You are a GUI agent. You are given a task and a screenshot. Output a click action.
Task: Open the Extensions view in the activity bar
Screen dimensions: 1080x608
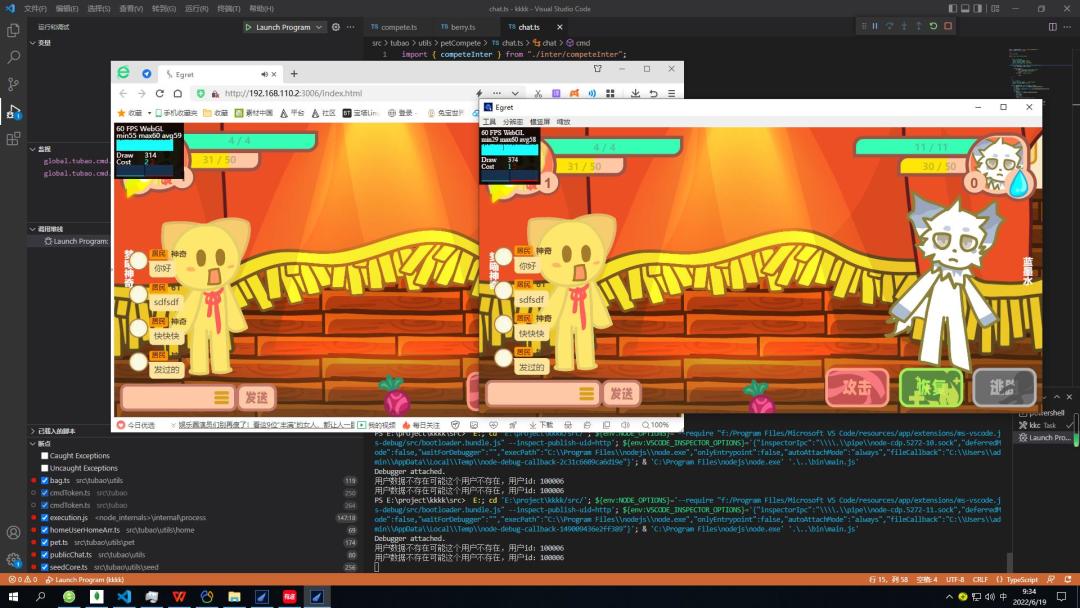(13, 138)
